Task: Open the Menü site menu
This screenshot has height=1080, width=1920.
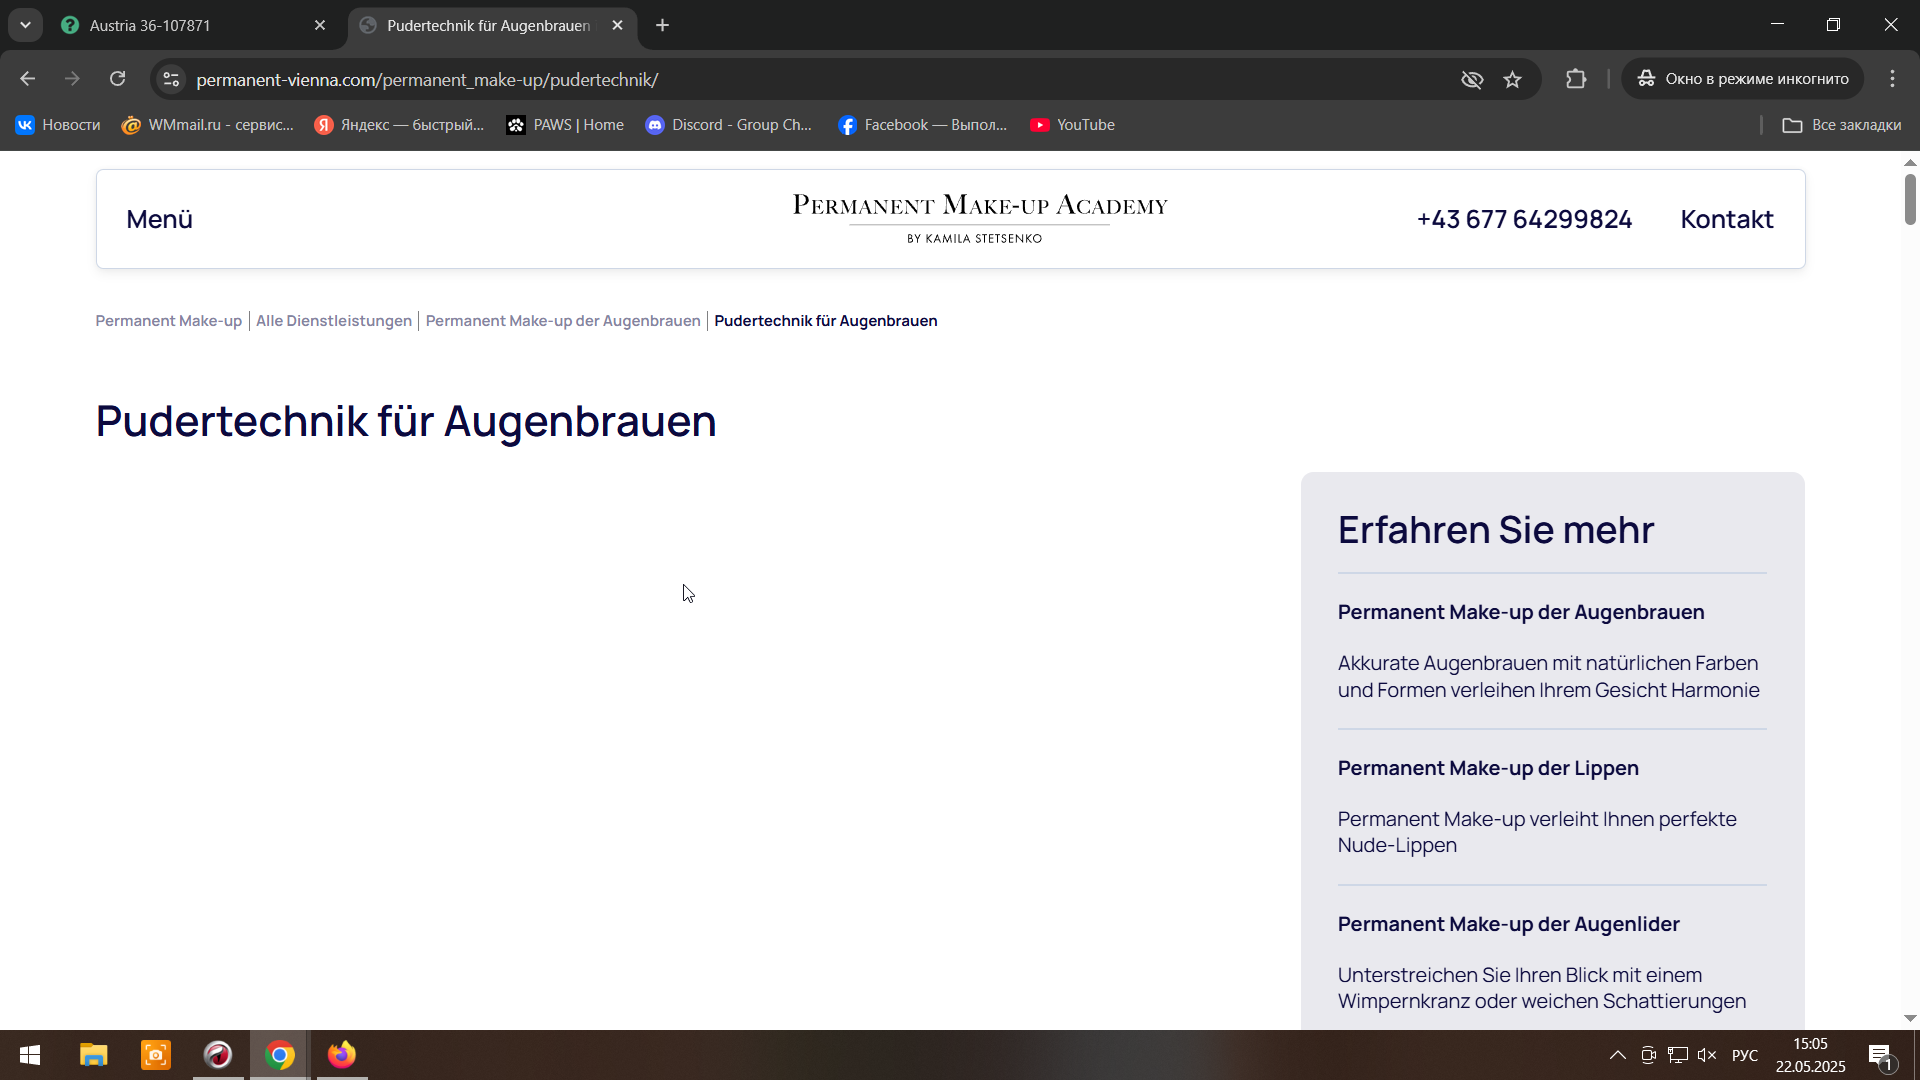Action: coord(159,219)
